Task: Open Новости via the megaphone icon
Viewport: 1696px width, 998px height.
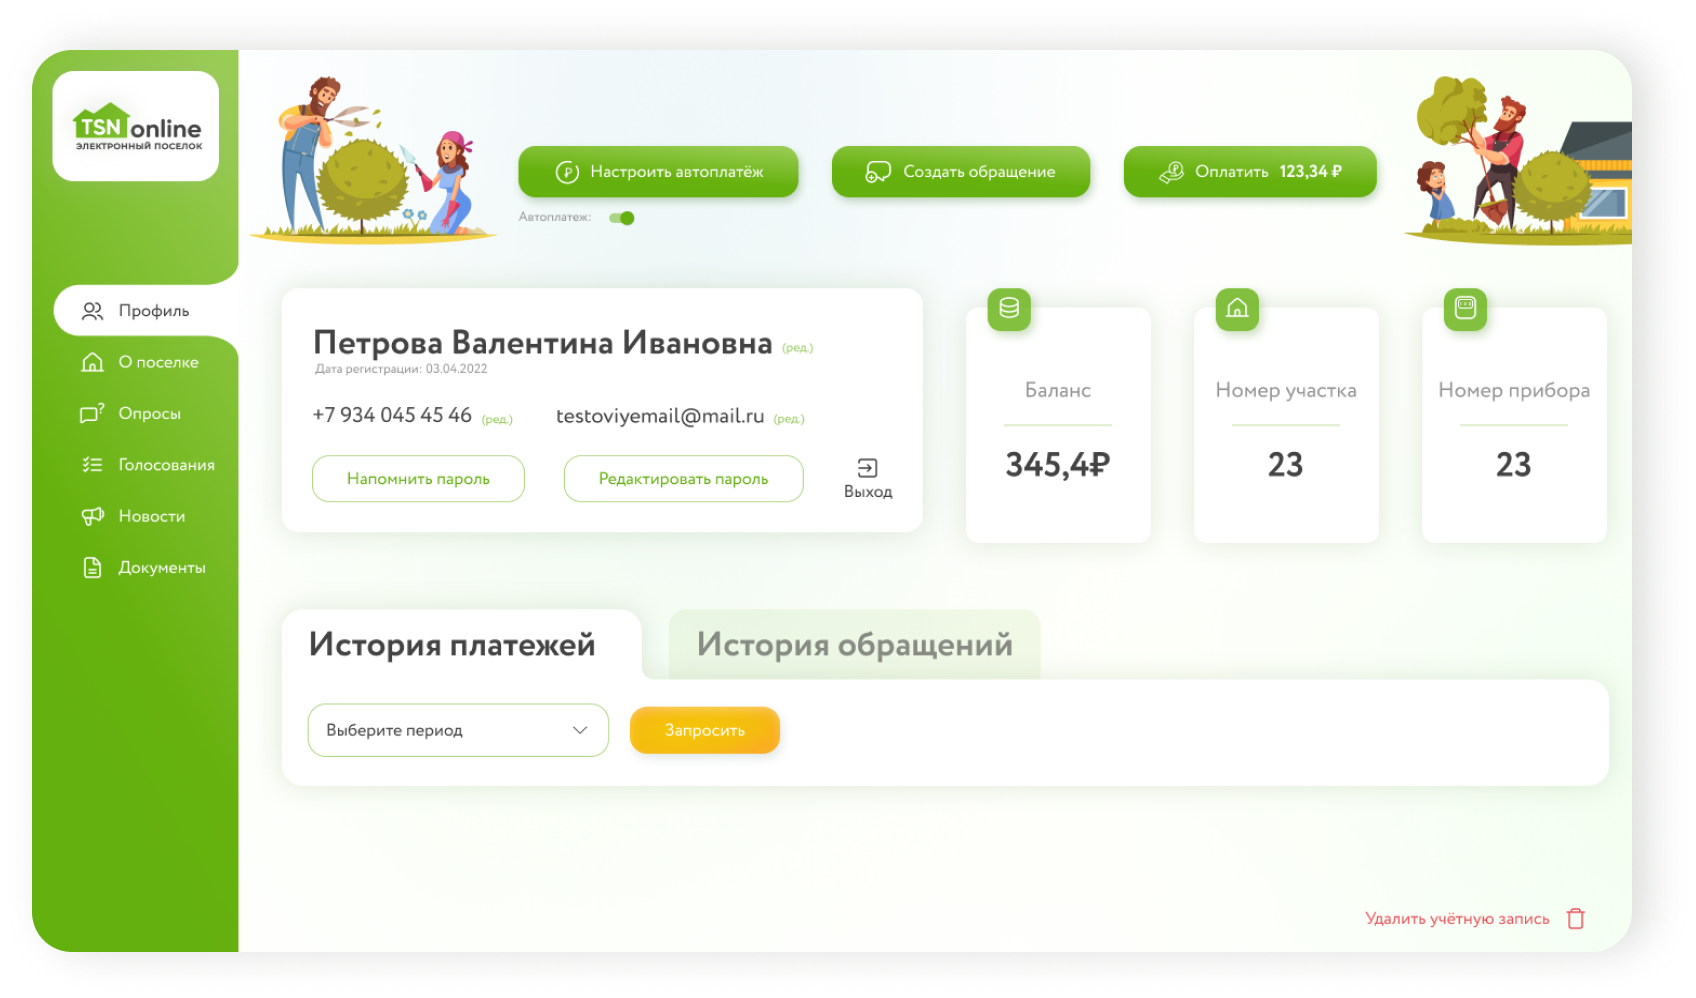Action: click(92, 516)
